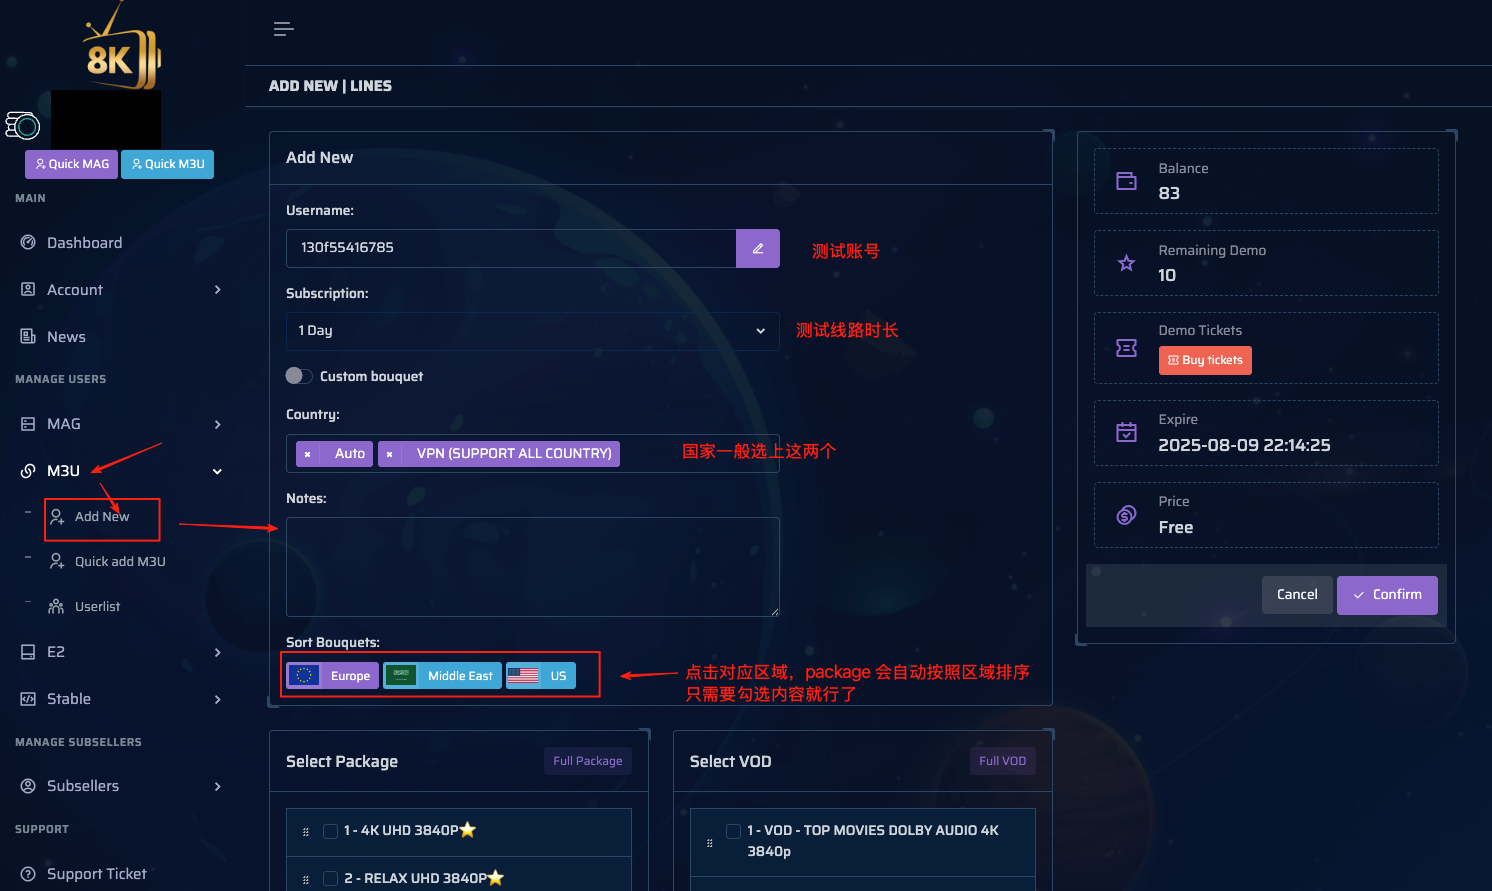
Task: Check the 2 - RELAX UHD 3840P package
Action: coord(330,879)
